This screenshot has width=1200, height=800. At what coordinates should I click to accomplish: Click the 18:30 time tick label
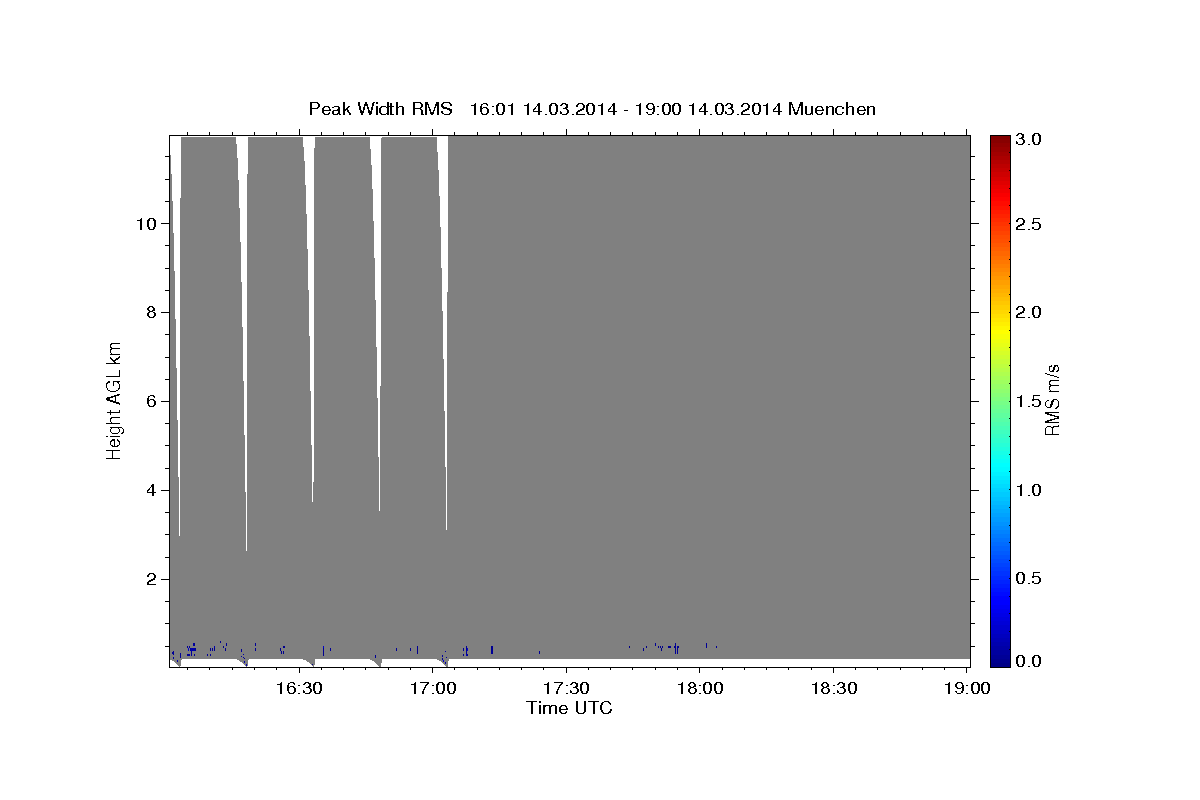click(x=834, y=689)
